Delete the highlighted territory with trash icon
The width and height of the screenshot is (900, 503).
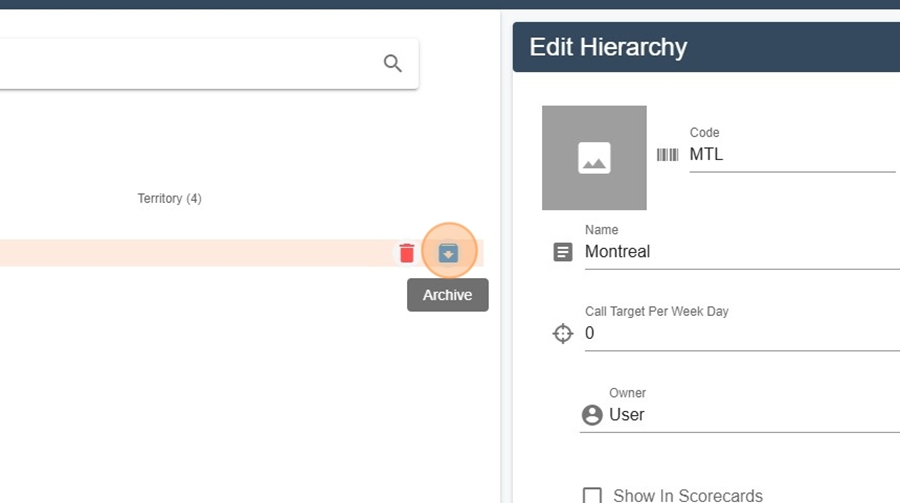pyautogui.click(x=406, y=253)
